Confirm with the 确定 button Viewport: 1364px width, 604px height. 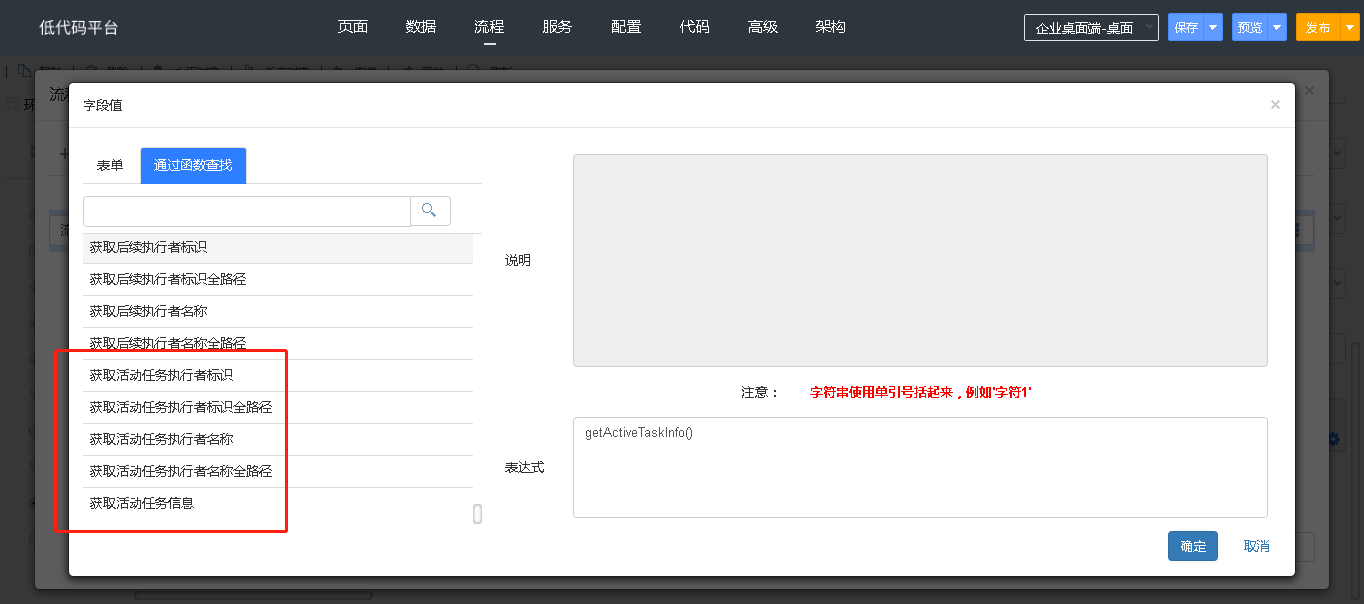(x=1192, y=546)
